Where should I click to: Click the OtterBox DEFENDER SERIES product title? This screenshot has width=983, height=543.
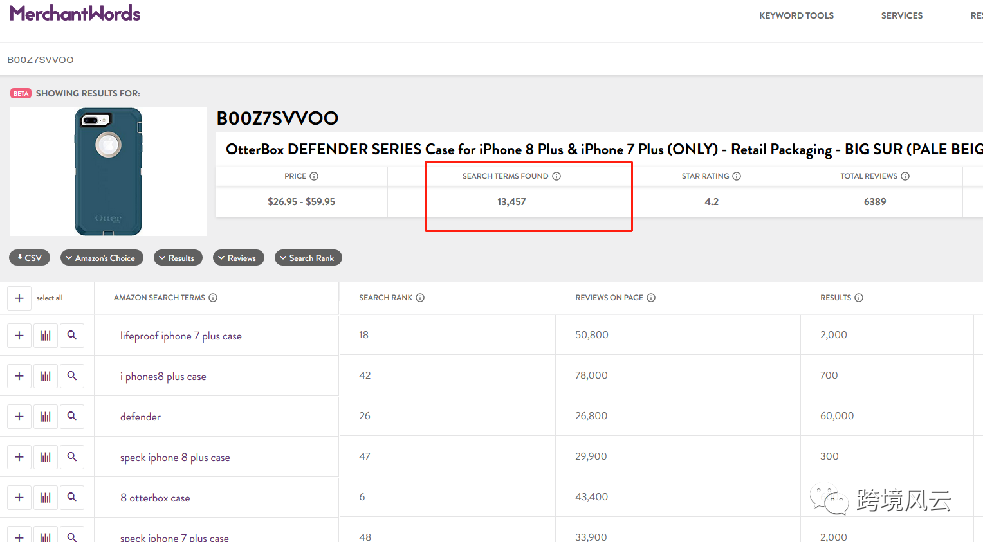tap(604, 149)
